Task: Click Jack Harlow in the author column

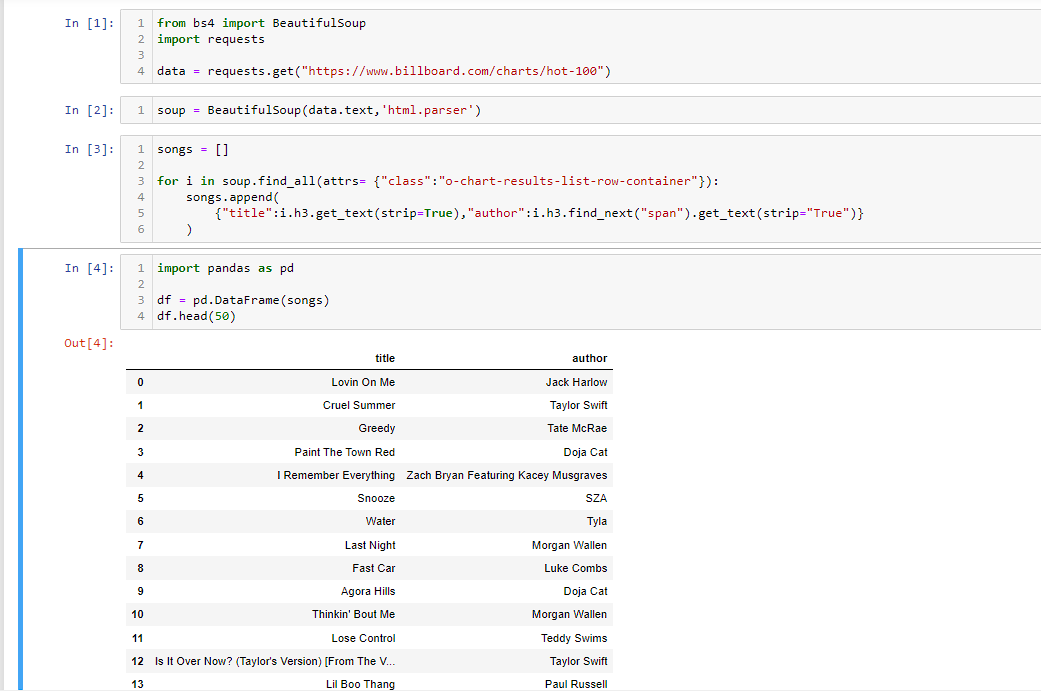Action: pos(576,381)
